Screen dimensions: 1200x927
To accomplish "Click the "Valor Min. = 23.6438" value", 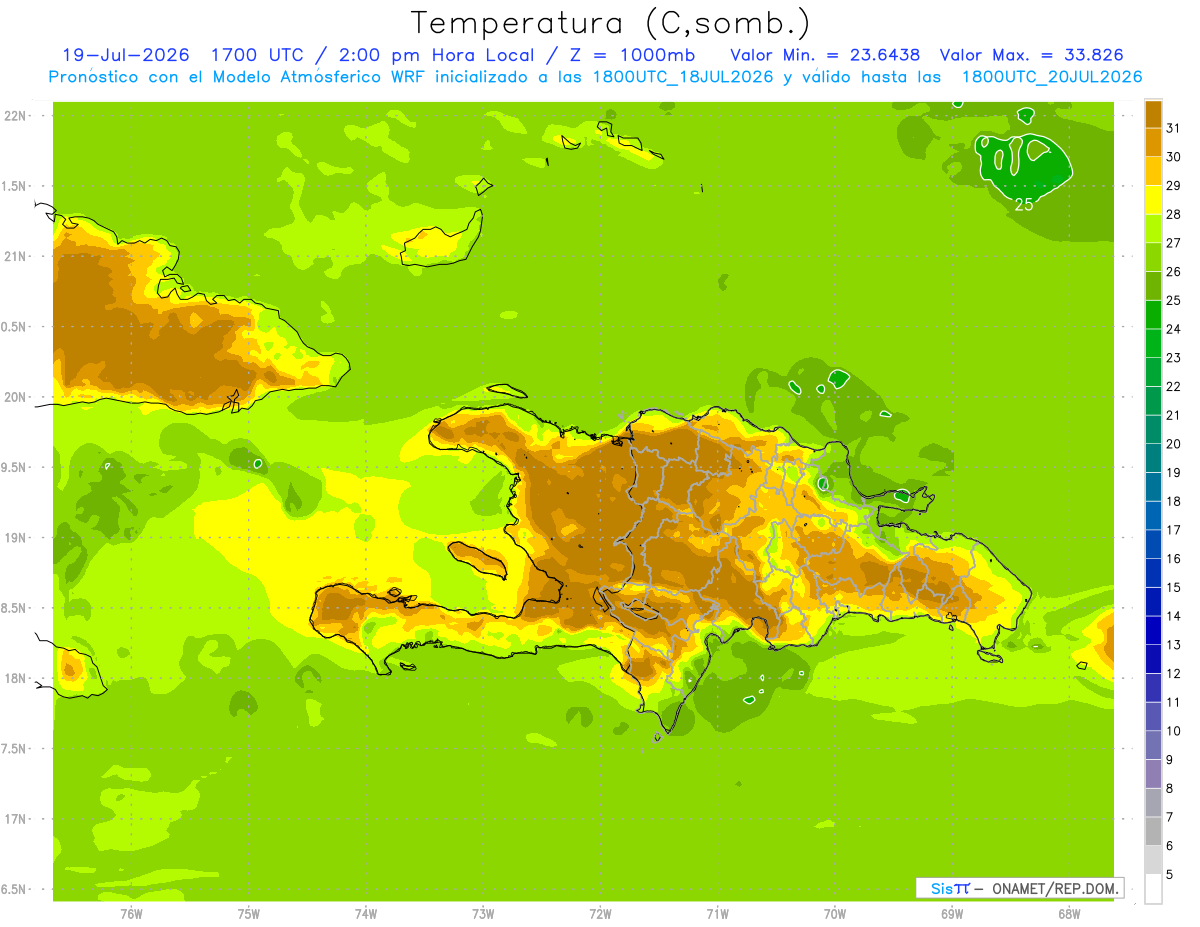I will click(x=825, y=55).
